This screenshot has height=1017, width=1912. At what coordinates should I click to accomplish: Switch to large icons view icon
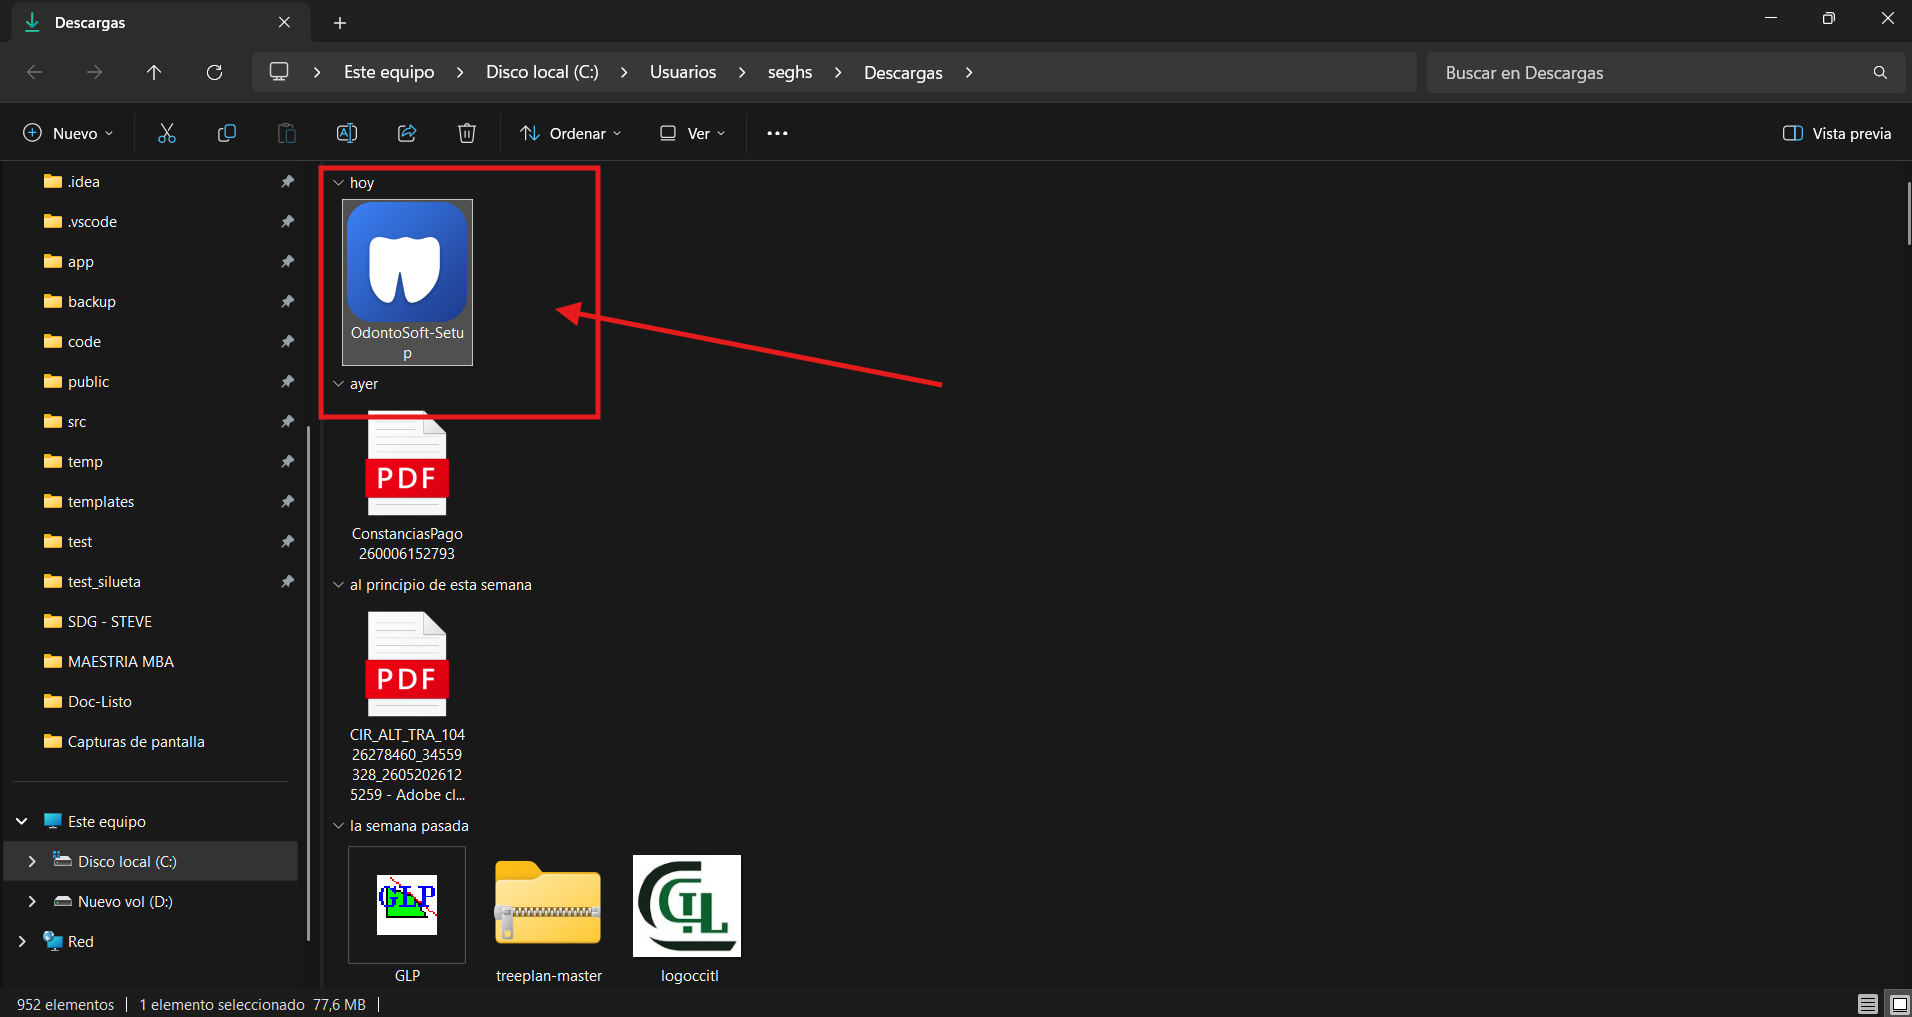[x=1899, y=1004]
